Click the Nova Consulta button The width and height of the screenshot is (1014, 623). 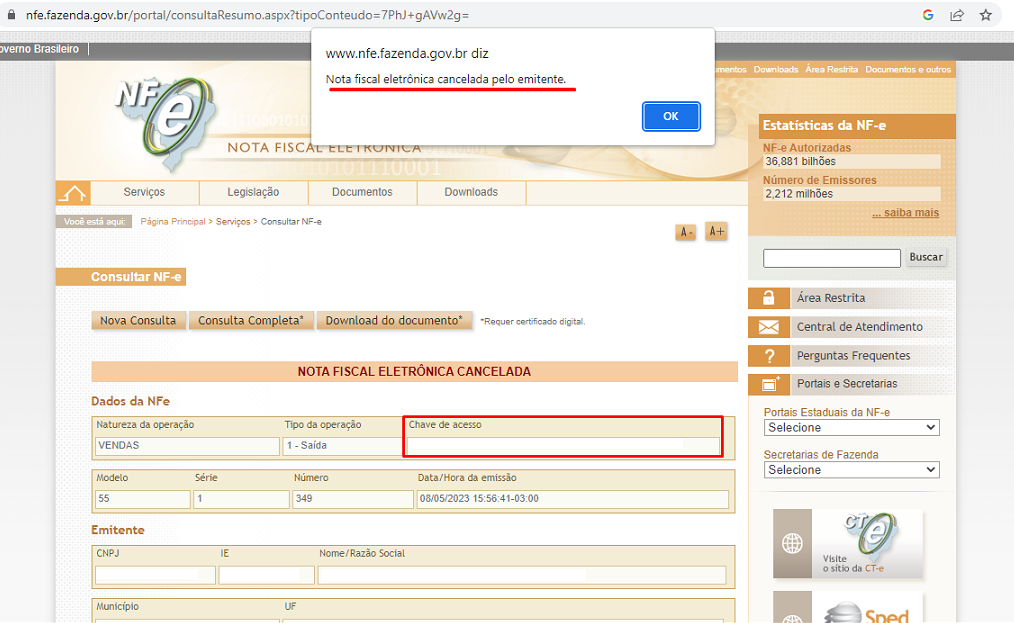[138, 321]
